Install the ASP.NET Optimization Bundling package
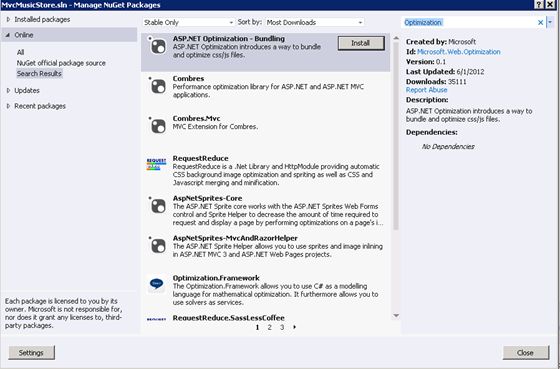Viewport: 560px width, 369px height. pos(361,43)
